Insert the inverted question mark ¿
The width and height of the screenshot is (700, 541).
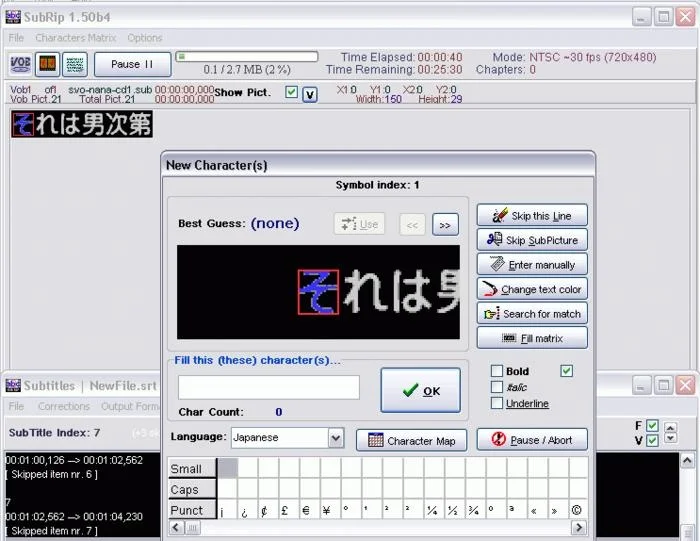click(x=248, y=510)
